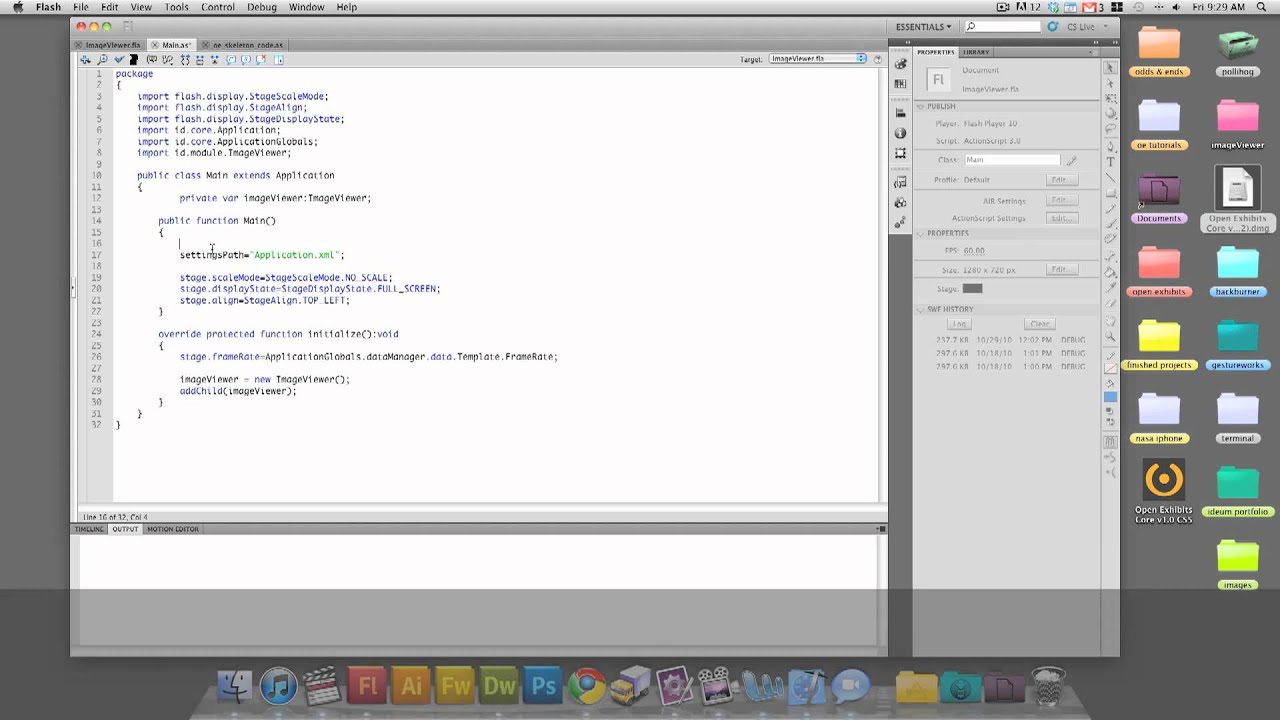This screenshot has height=720, width=1280.
Task: Click the Class input field containing Main
Action: click(x=1011, y=160)
